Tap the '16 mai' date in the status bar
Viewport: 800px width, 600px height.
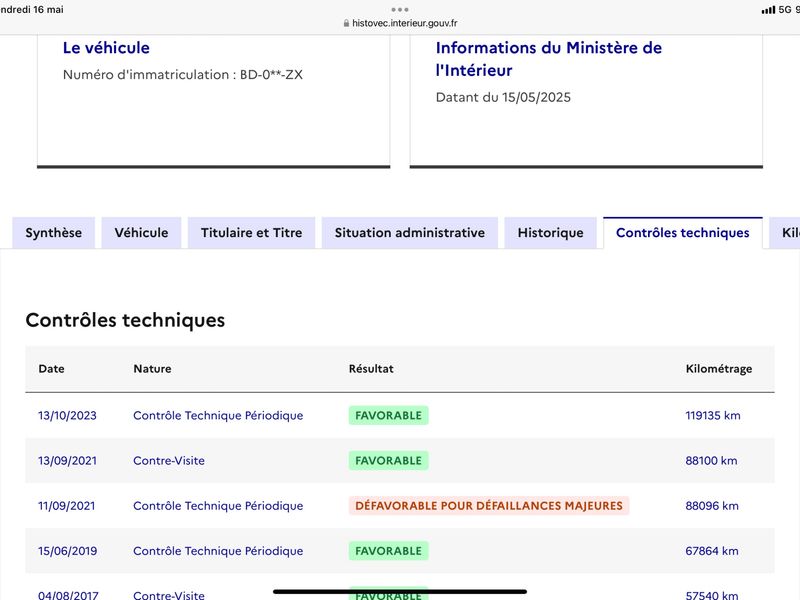click(x=48, y=10)
